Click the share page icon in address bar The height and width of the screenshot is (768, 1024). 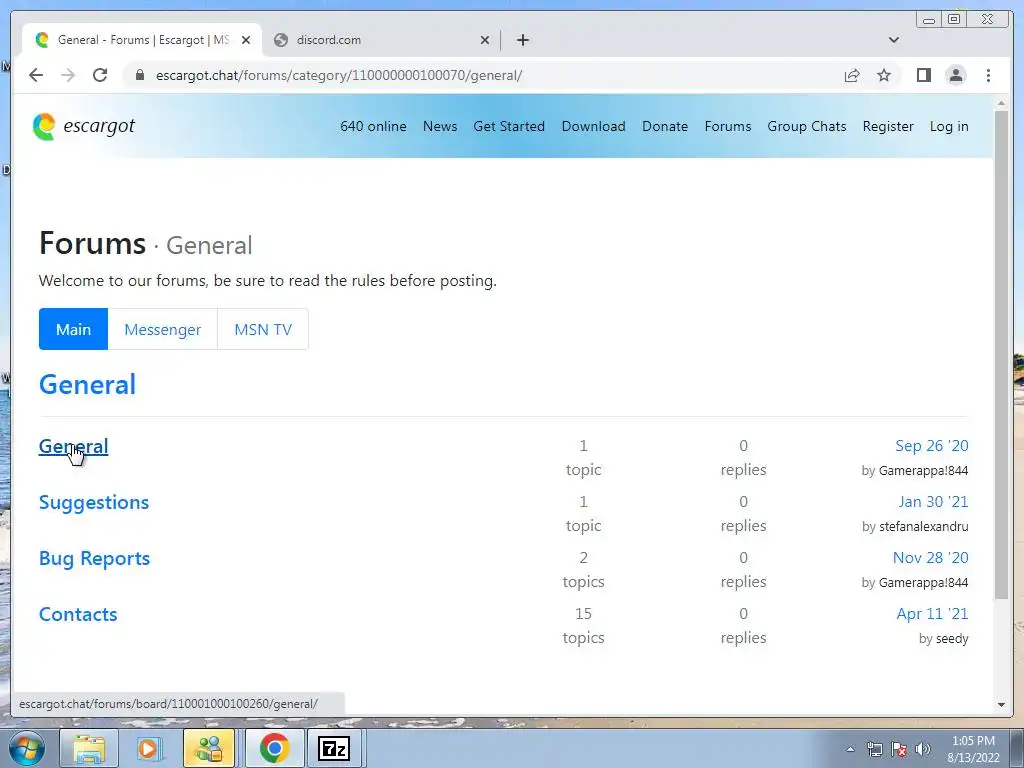(x=852, y=75)
